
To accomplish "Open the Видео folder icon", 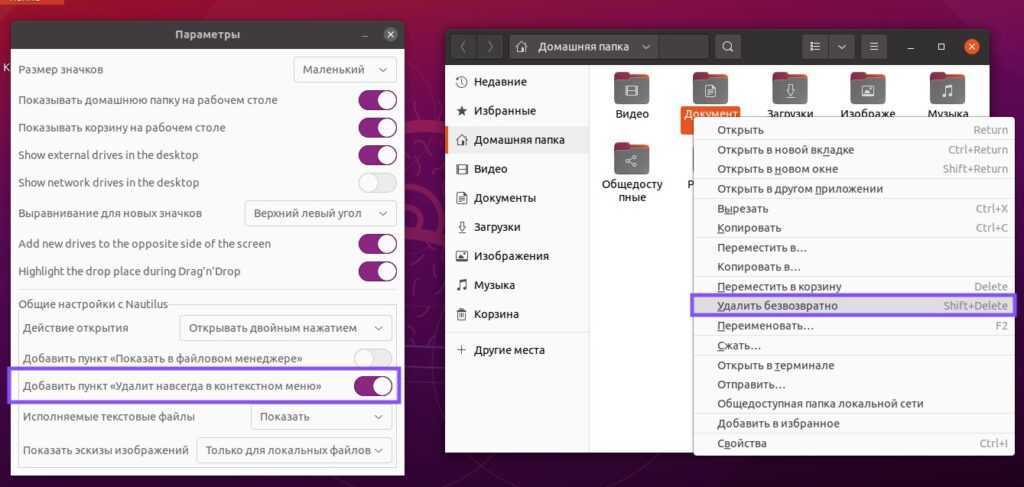I will 632,89.
